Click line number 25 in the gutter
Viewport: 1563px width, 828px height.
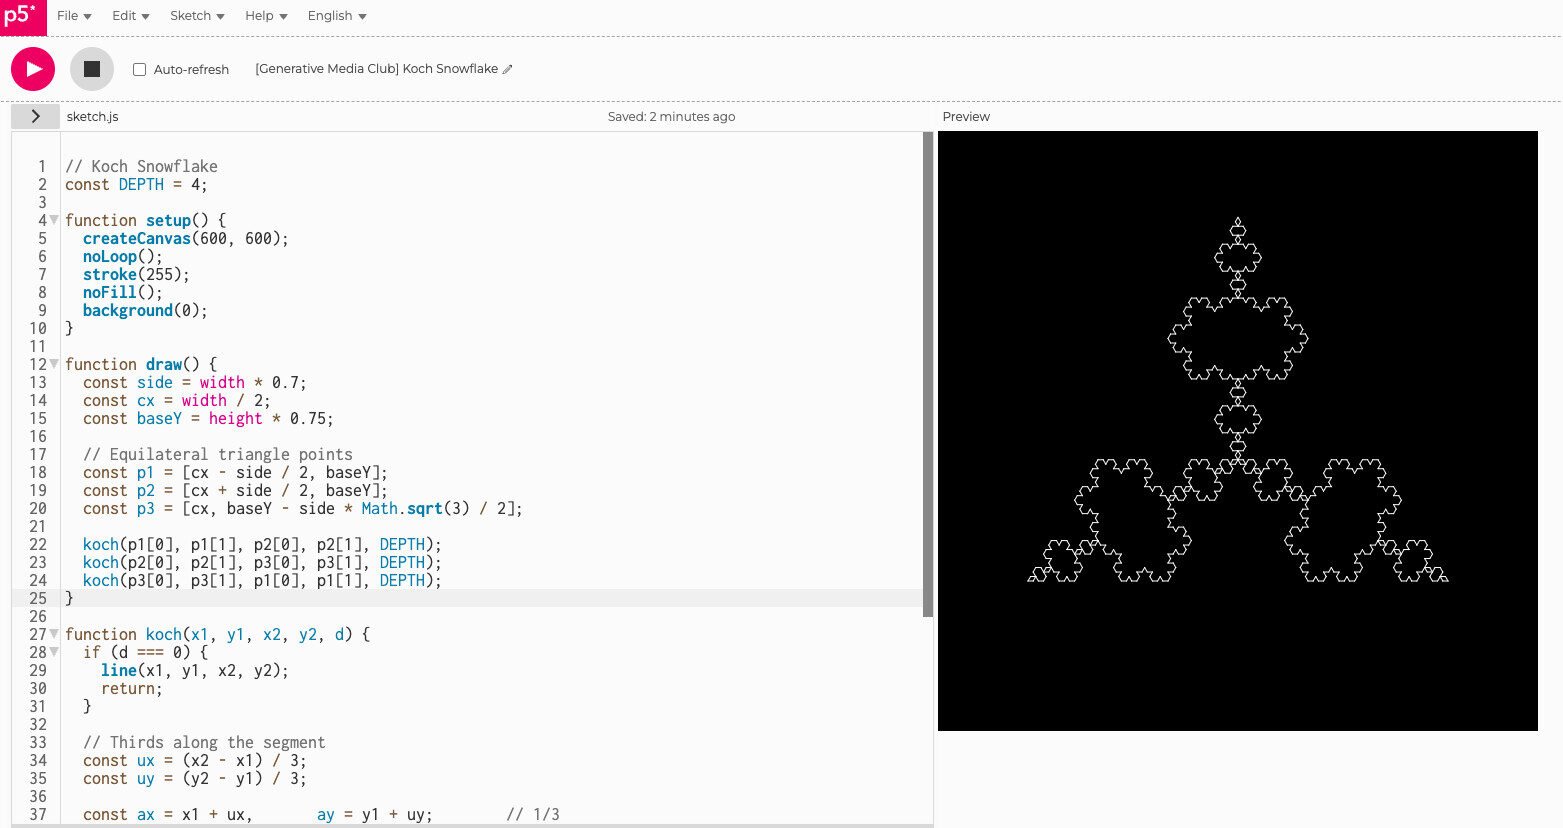(x=38, y=598)
